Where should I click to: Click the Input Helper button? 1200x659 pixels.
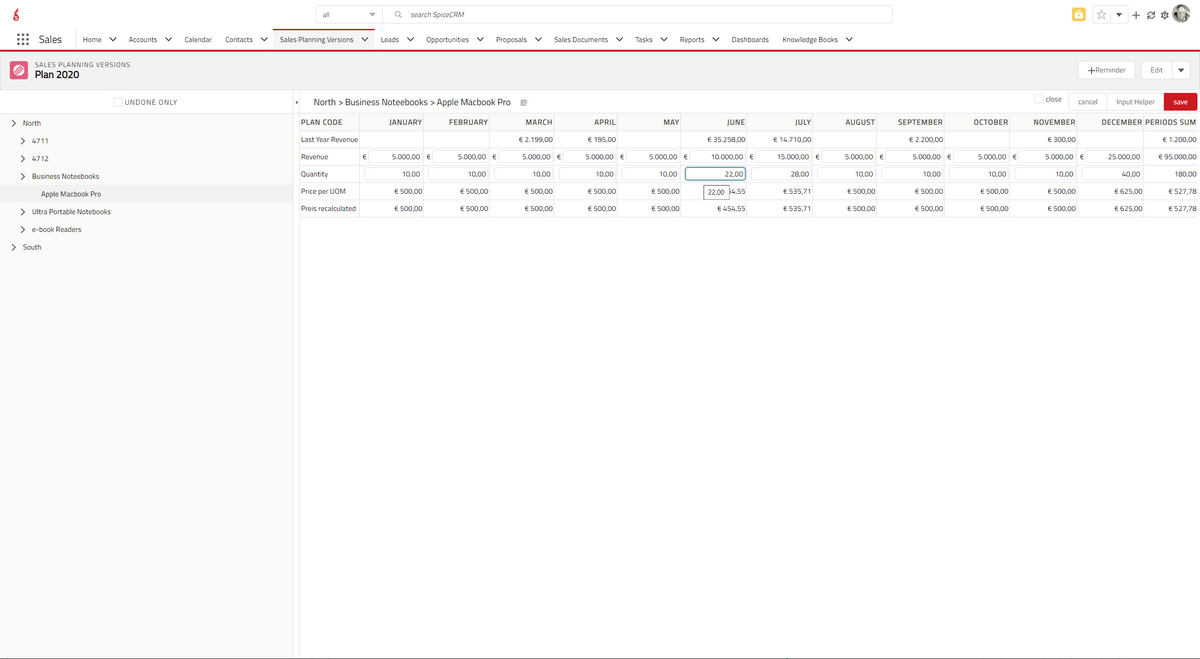pyautogui.click(x=1135, y=102)
